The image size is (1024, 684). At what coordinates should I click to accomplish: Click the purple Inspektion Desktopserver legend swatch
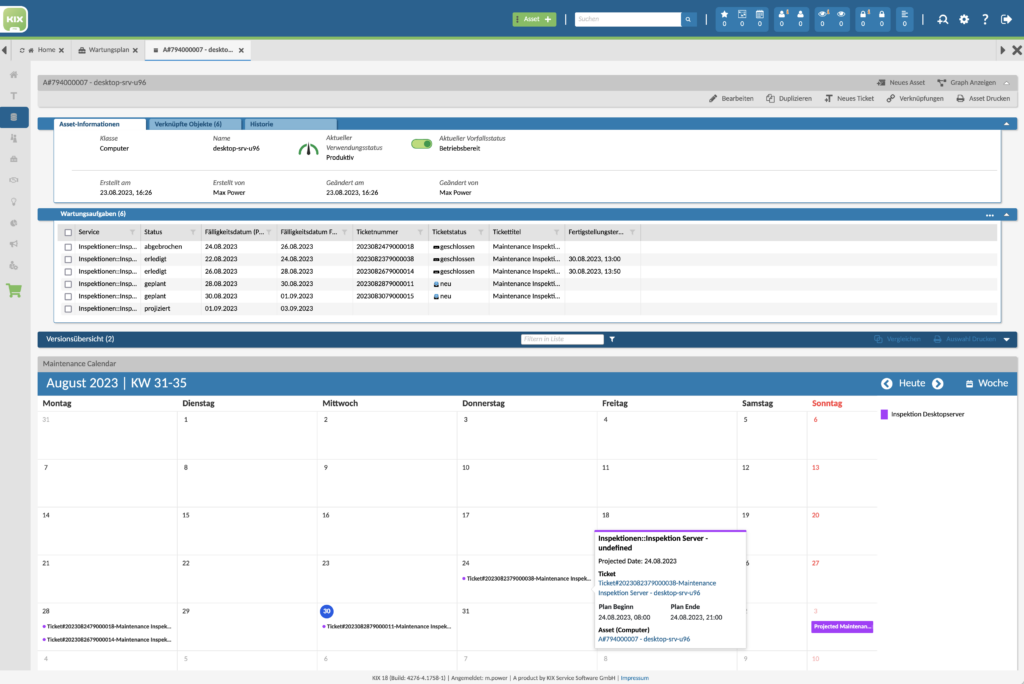(x=884, y=413)
